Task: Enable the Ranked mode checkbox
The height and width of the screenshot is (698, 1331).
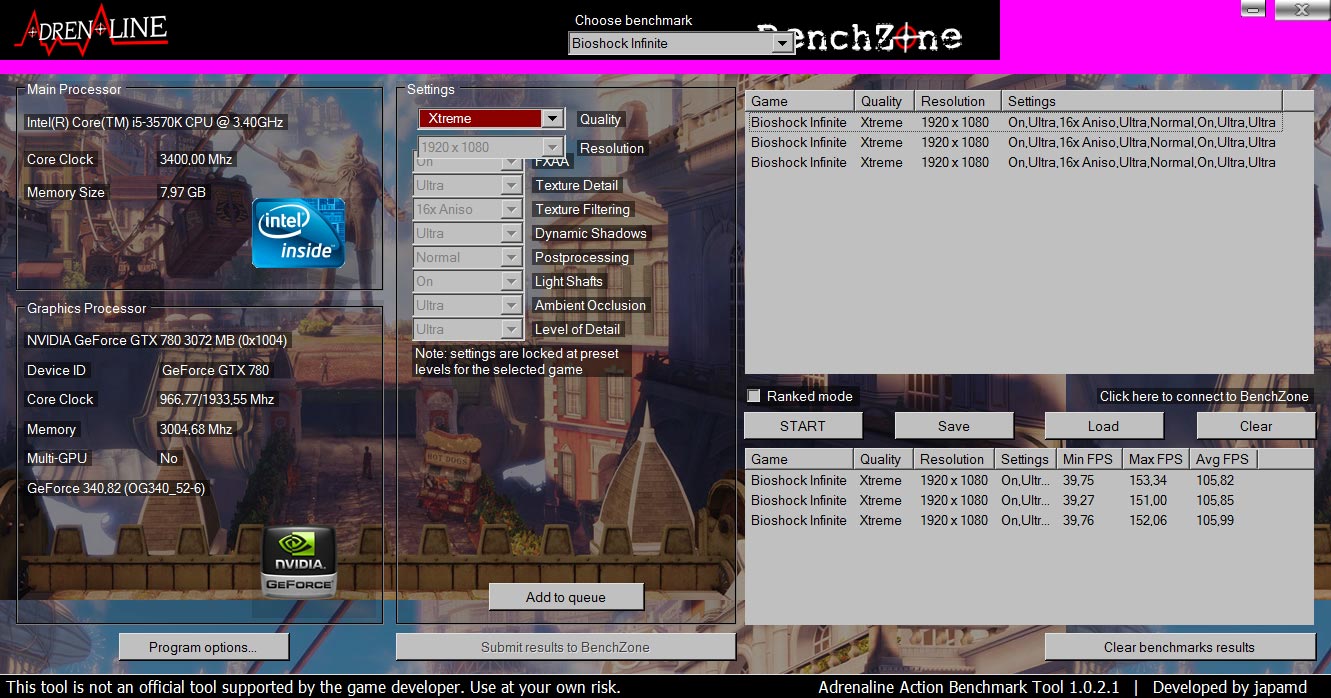Action: coord(754,396)
